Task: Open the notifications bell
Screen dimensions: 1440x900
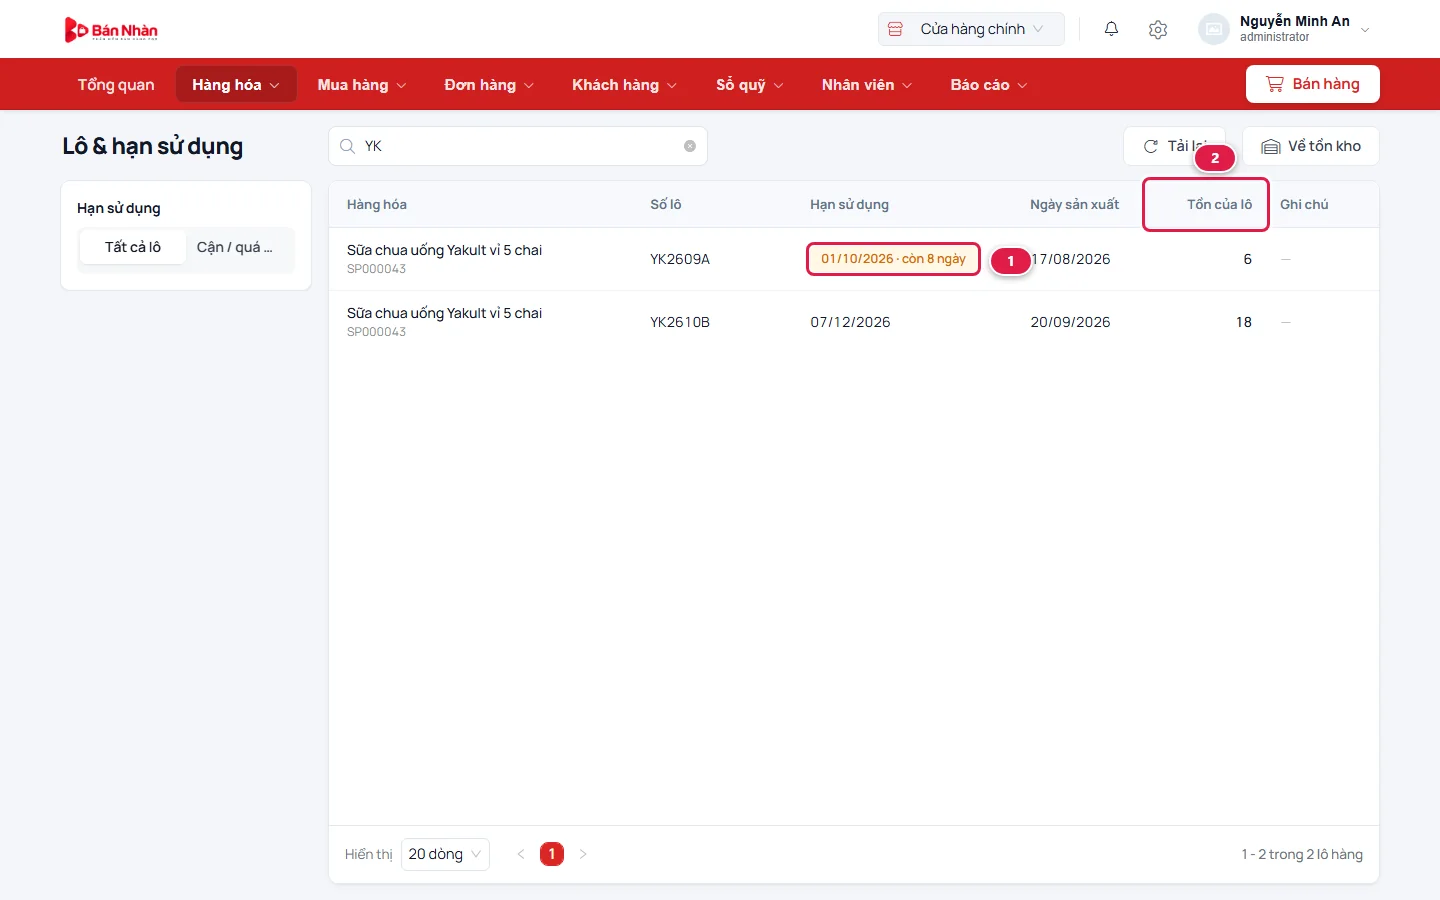Action: 1111,29
